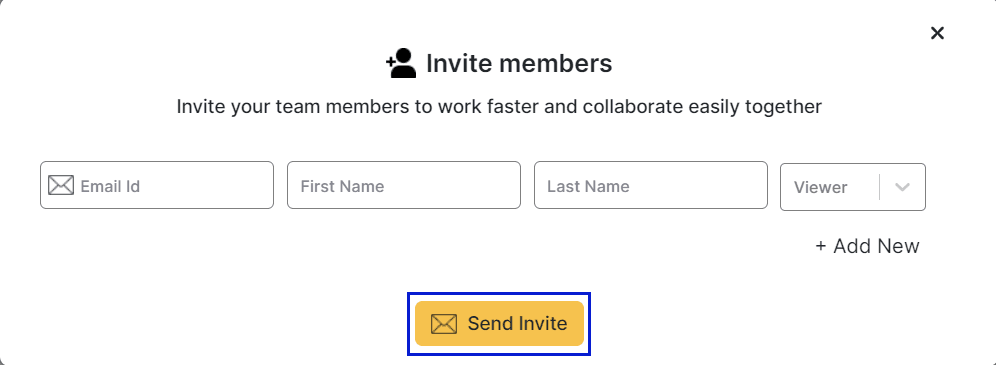Click the add-user icon beside the heading
The width and height of the screenshot is (996, 365).
click(401, 63)
